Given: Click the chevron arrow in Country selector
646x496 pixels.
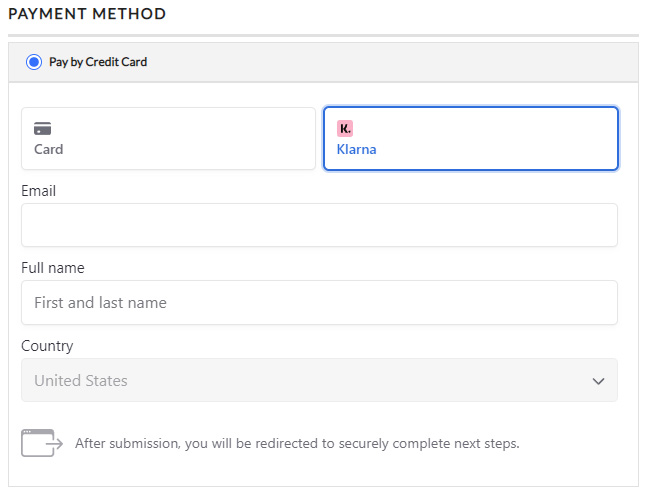Looking at the screenshot, I should tap(598, 381).
